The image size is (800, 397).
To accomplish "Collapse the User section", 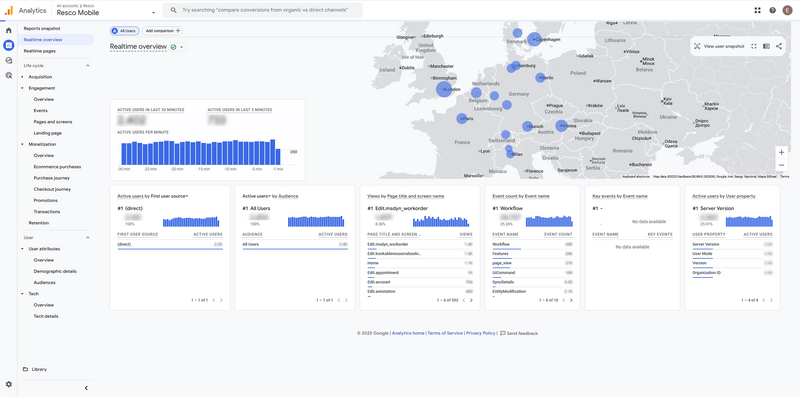I will pyautogui.click(x=87, y=238).
